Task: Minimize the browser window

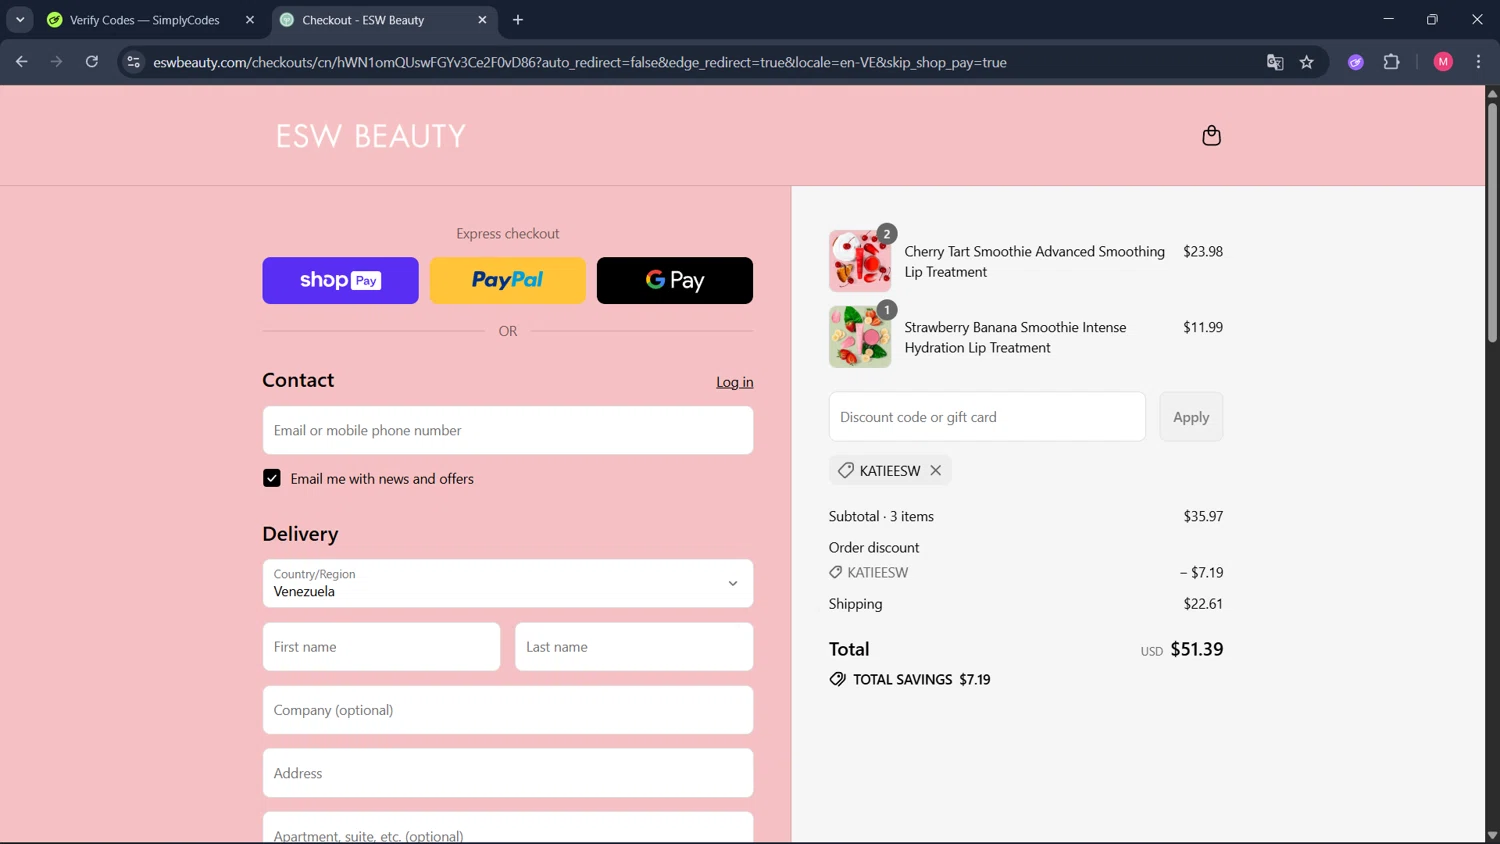Action: click(x=1388, y=19)
